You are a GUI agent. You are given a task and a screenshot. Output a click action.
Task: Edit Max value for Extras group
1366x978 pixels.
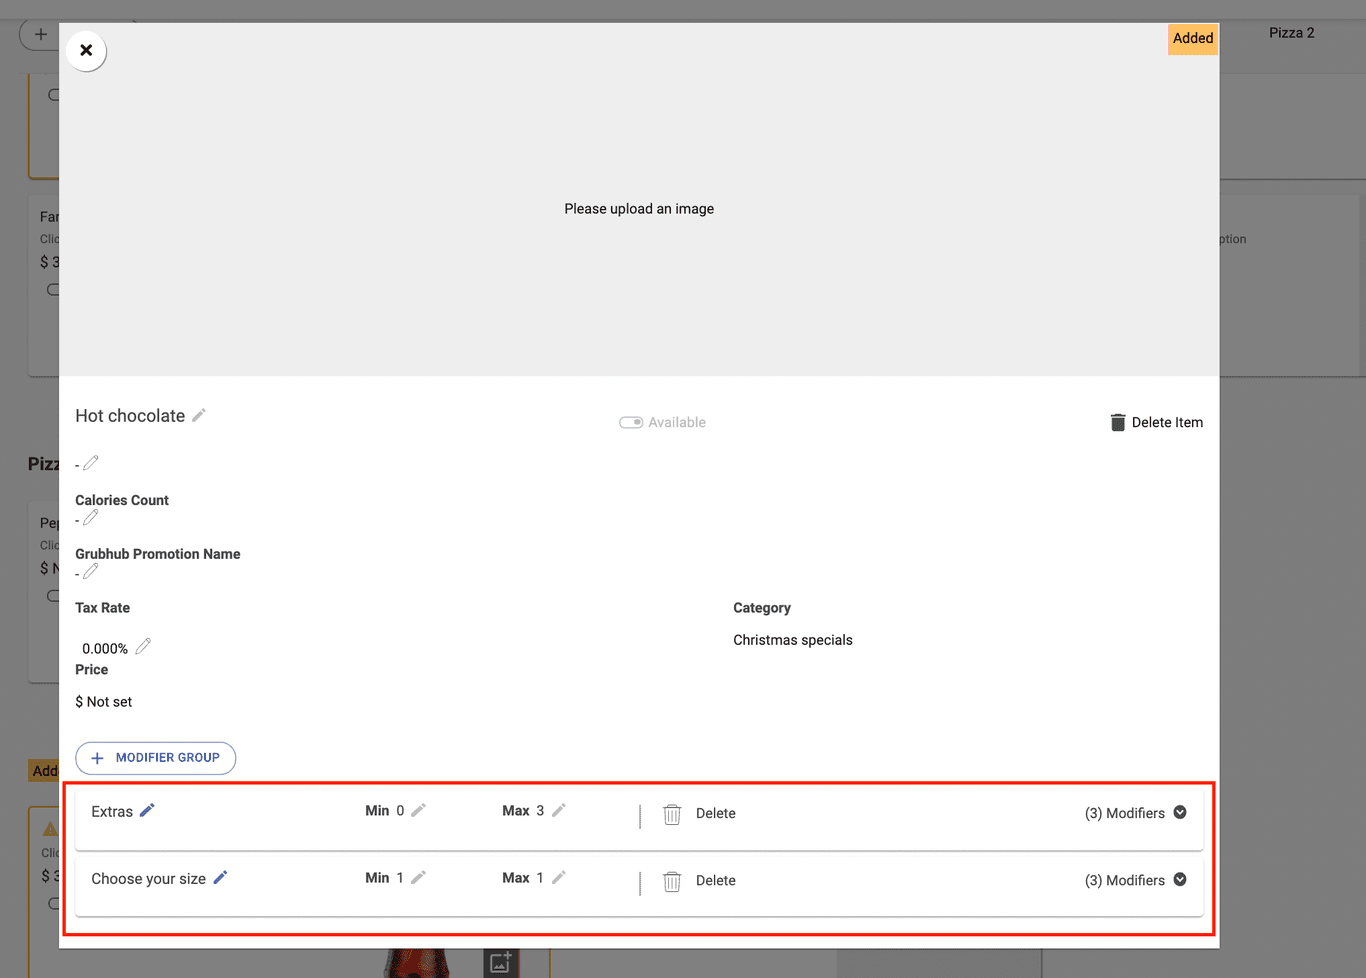point(559,811)
